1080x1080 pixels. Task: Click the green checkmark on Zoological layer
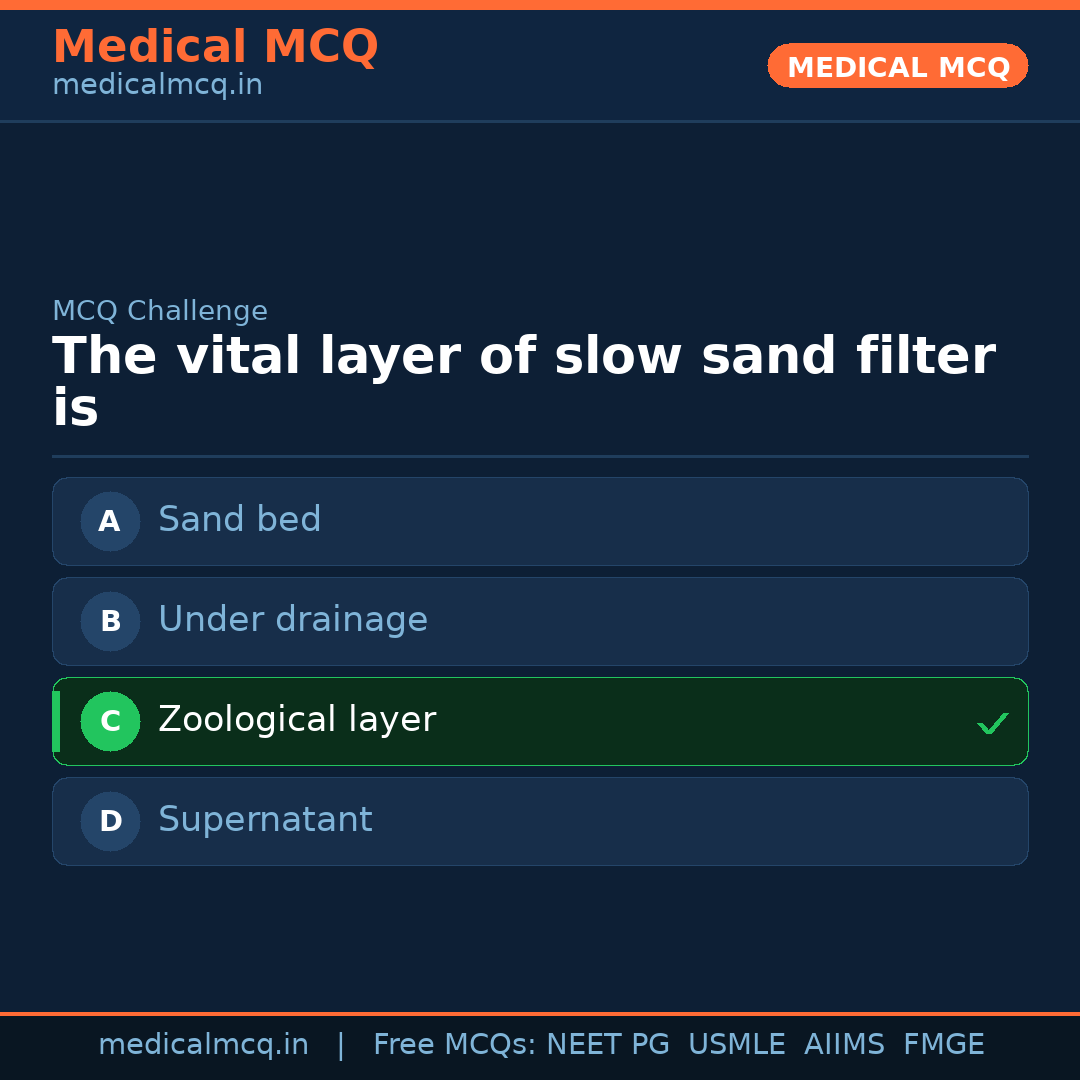(x=992, y=723)
